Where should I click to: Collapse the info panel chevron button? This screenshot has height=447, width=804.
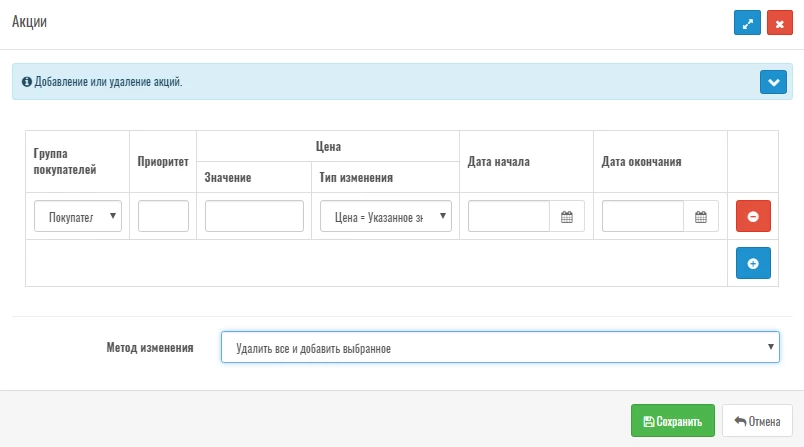pos(773,82)
